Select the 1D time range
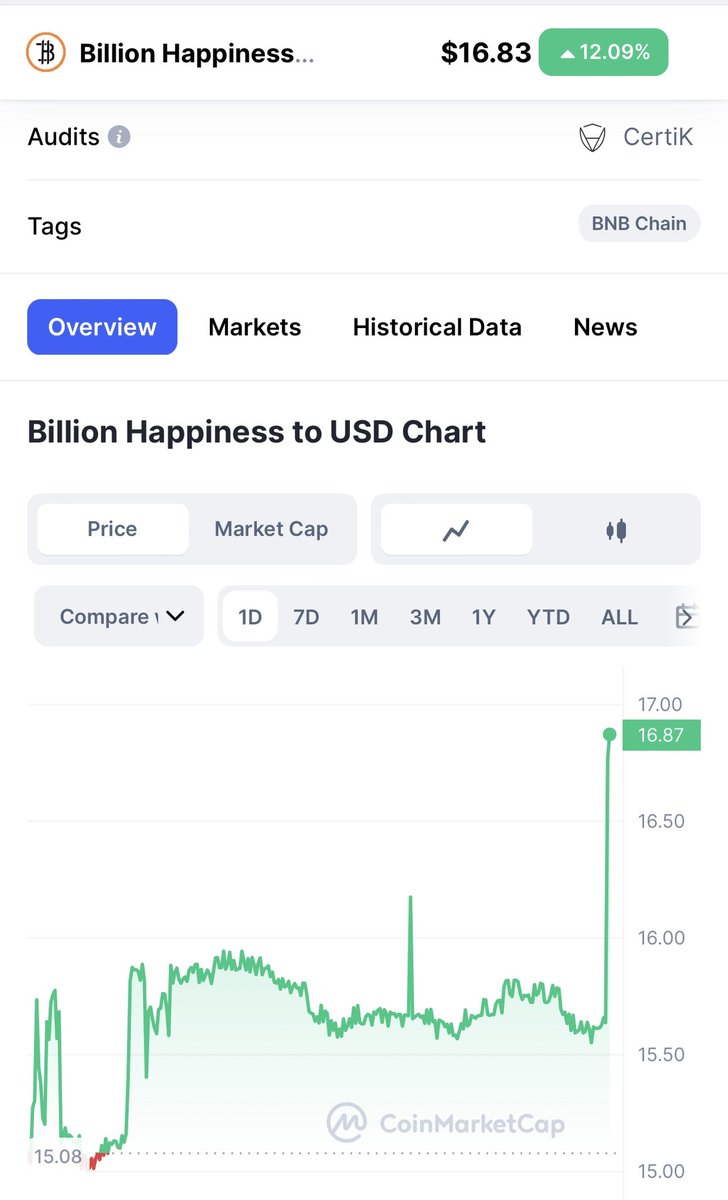Viewport: 728px width, 1200px height. click(x=250, y=617)
